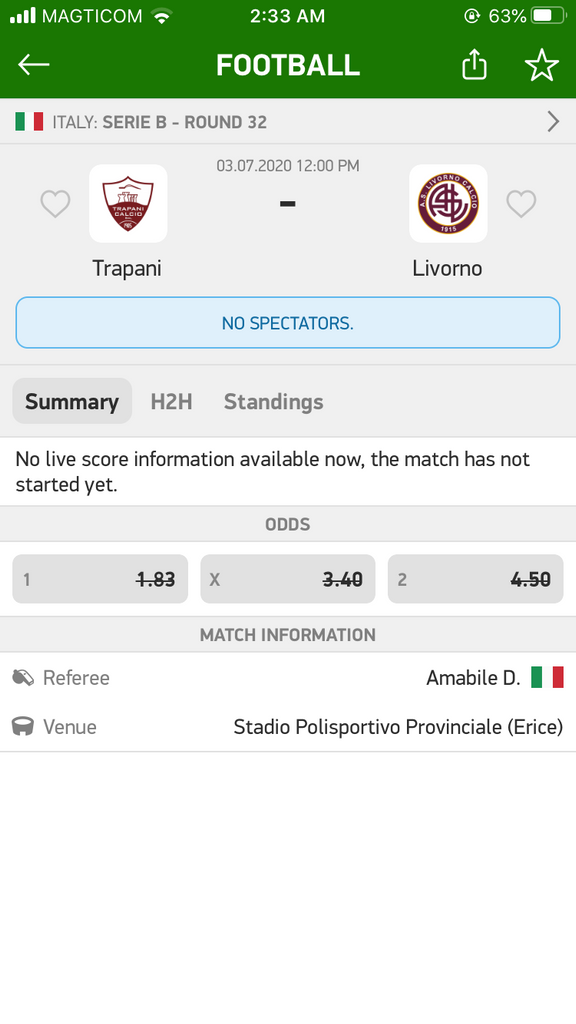Viewport: 576px width, 1024px height.
Task: Tap the venue stadium icon
Action: pyautogui.click(x=23, y=726)
